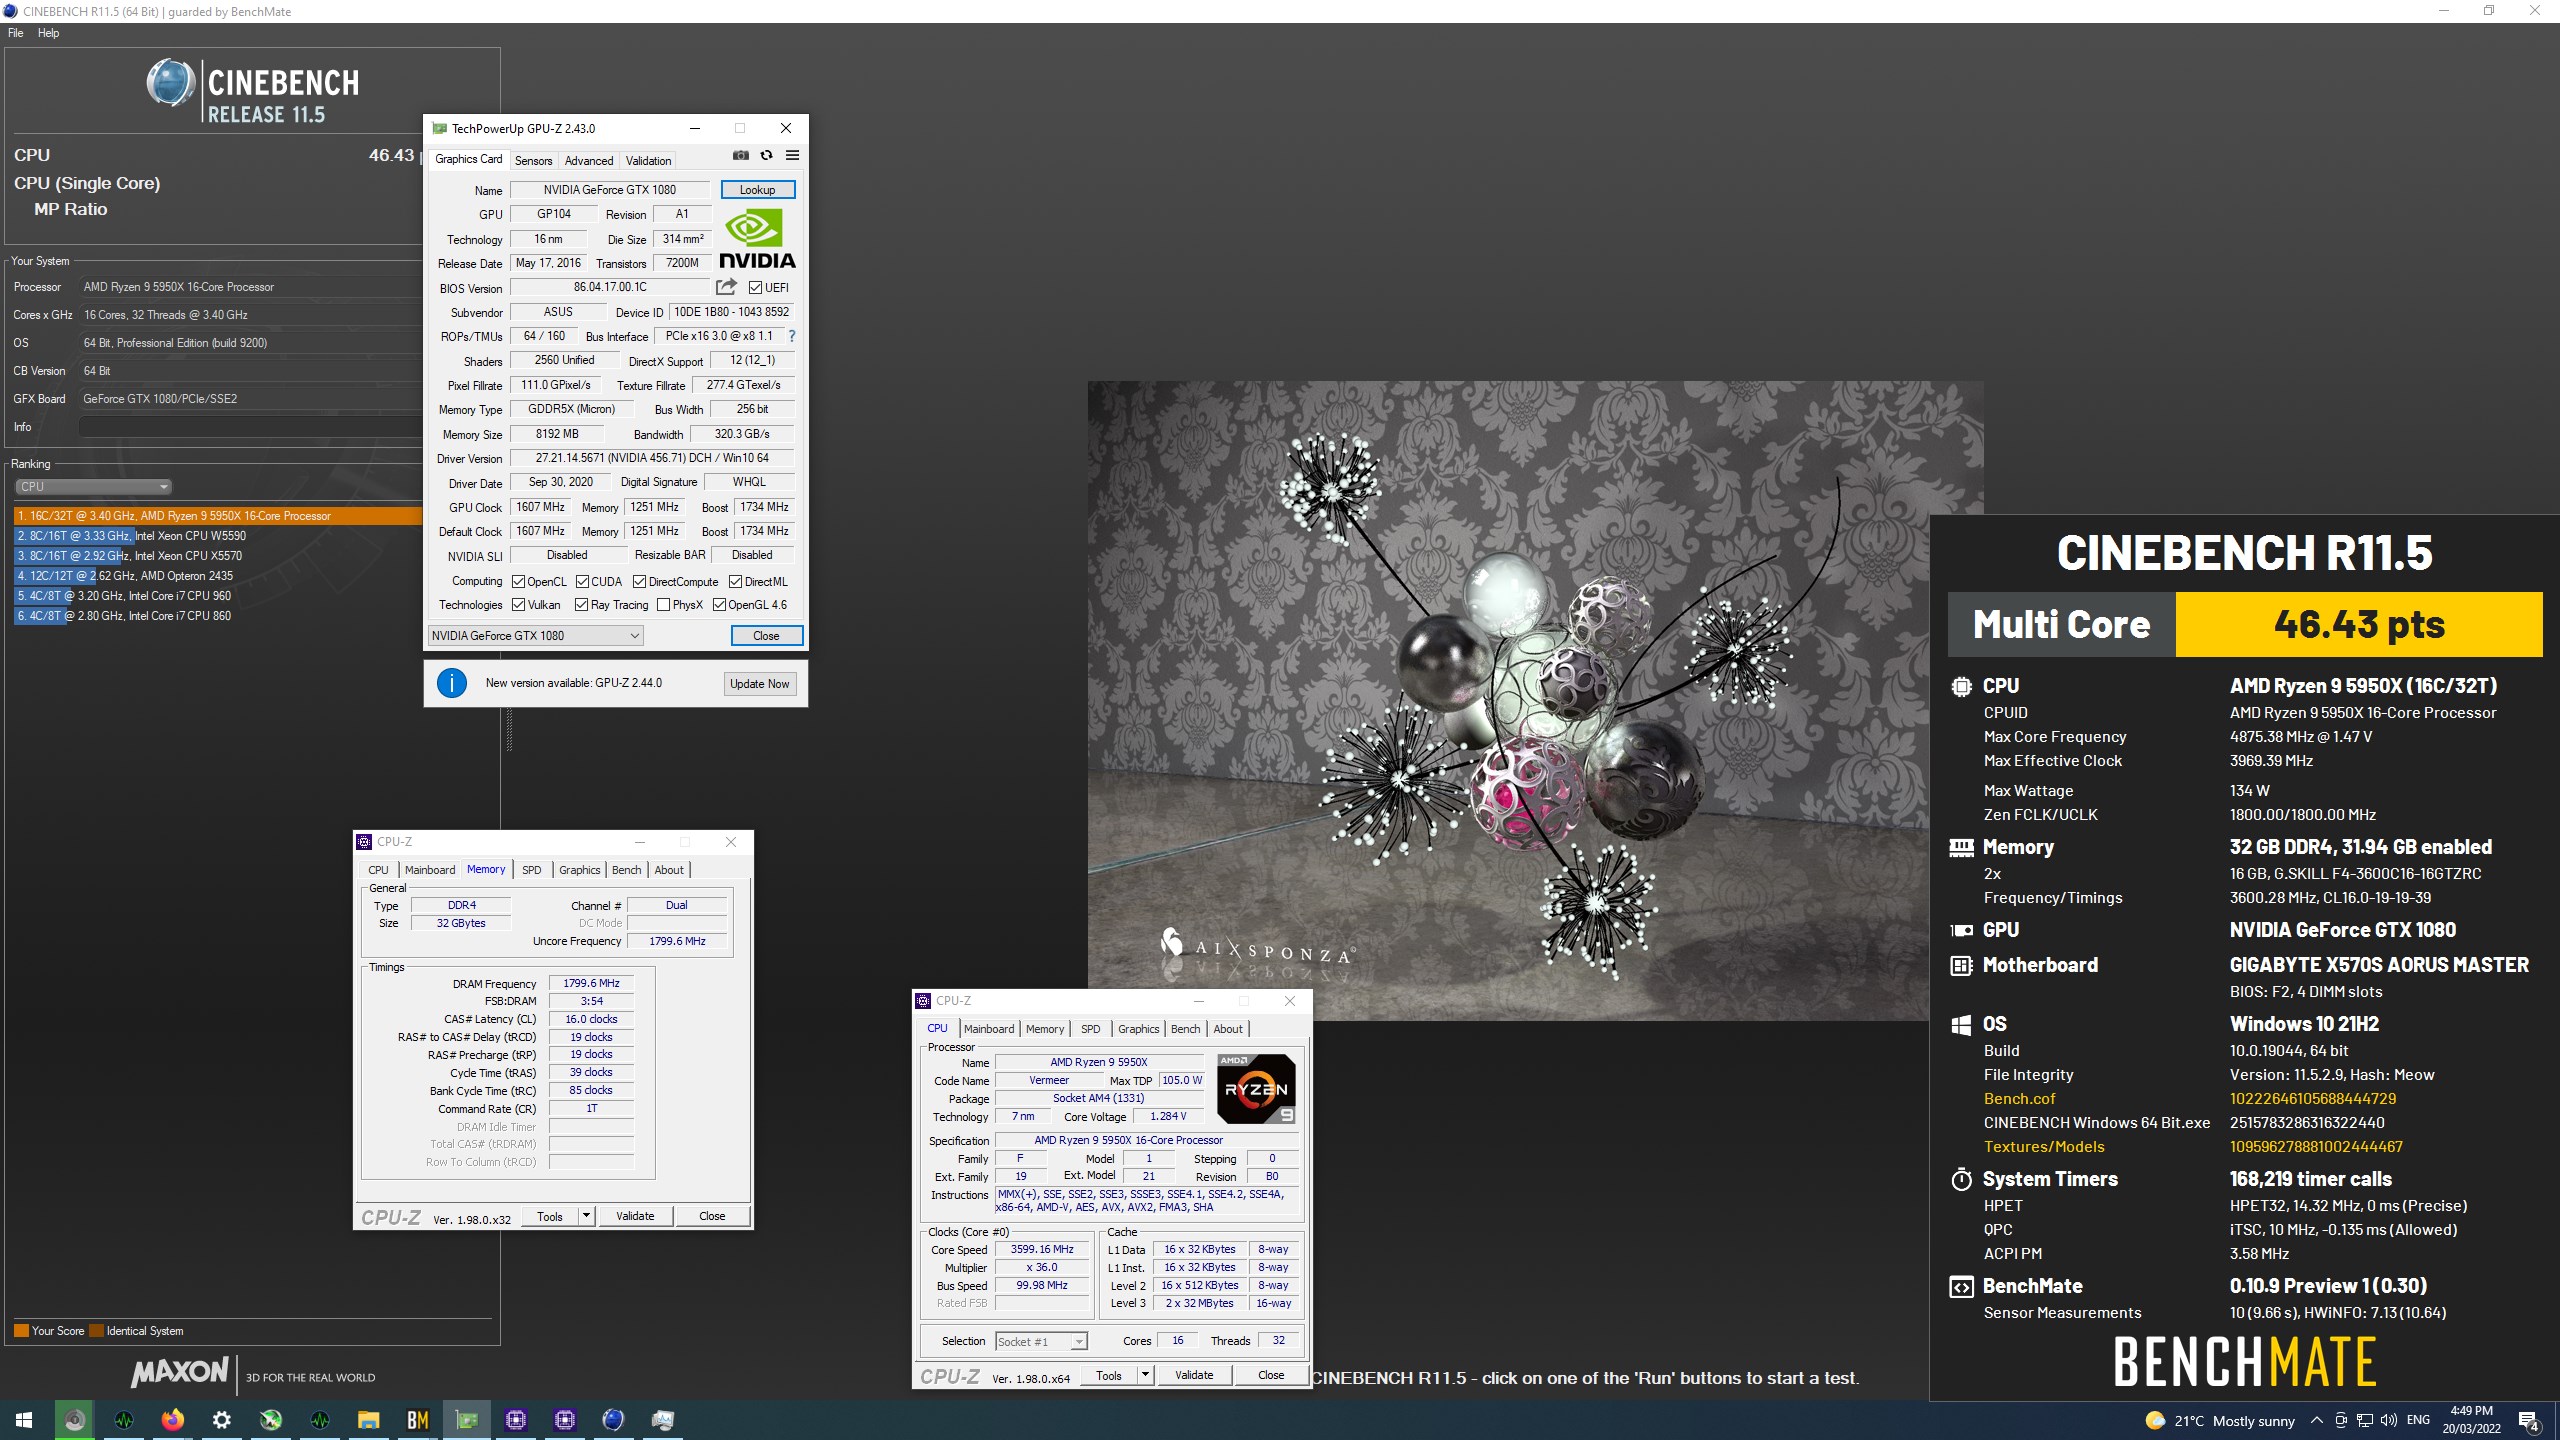Image resolution: width=2560 pixels, height=1440 pixels.
Task: Toggle the Ray Tracing checkbox
Action: click(581, 605)
